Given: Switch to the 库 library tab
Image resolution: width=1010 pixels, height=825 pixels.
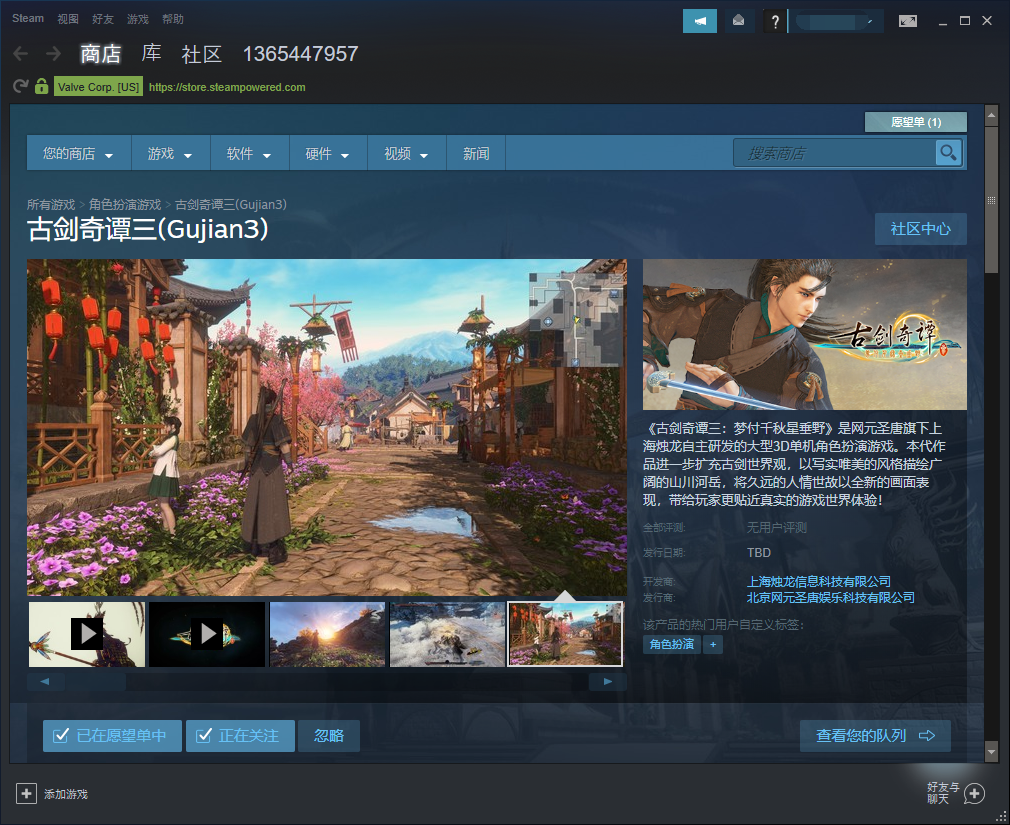Looking at the screenshot, I should (x=151, y=53).
